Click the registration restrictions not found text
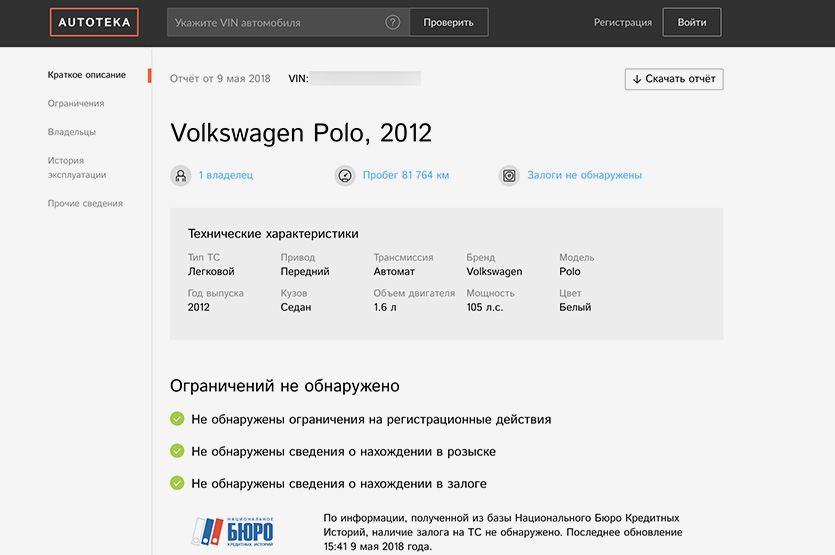This screenshot has height=555, width=835. point(371,420)
